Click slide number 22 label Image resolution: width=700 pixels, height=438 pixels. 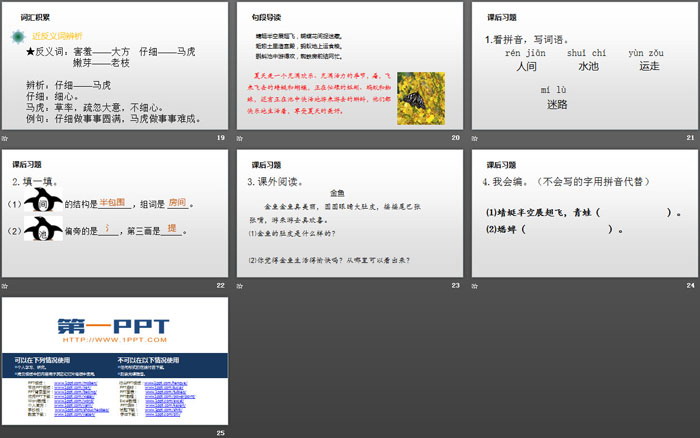pos(220,286)
